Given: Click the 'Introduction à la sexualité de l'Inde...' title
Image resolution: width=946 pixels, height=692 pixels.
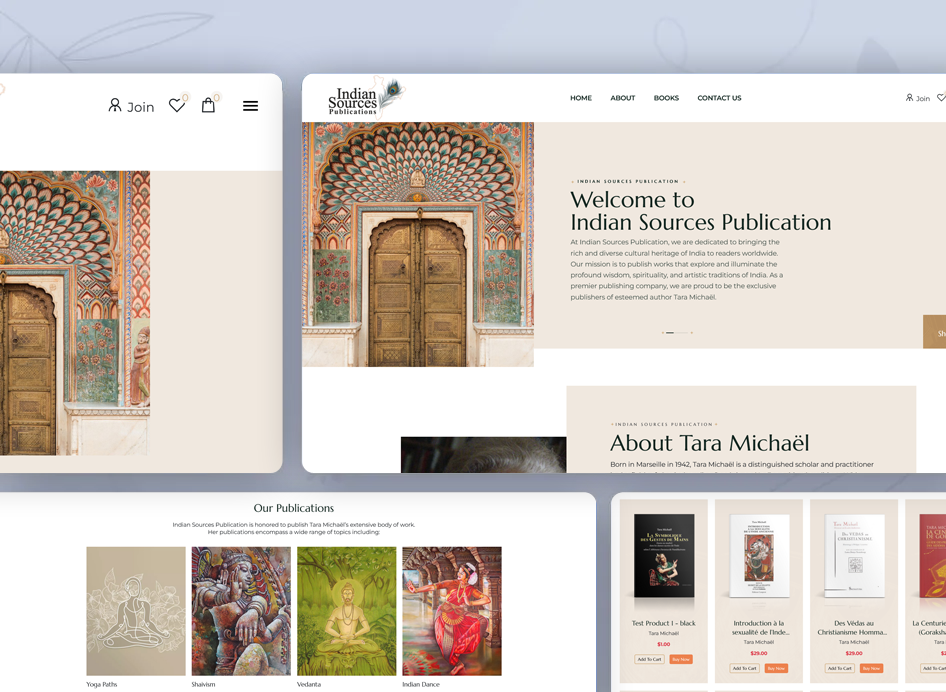Looking at the screenshot, I should (x=759, y=627).
